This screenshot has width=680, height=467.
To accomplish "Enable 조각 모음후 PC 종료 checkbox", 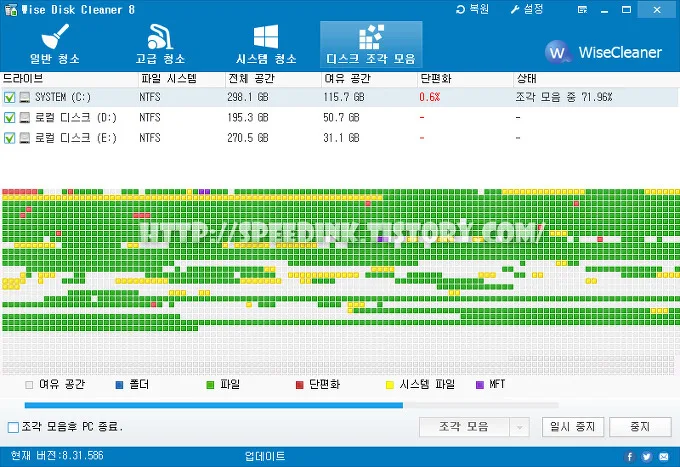I will click(x=13, y=427).
